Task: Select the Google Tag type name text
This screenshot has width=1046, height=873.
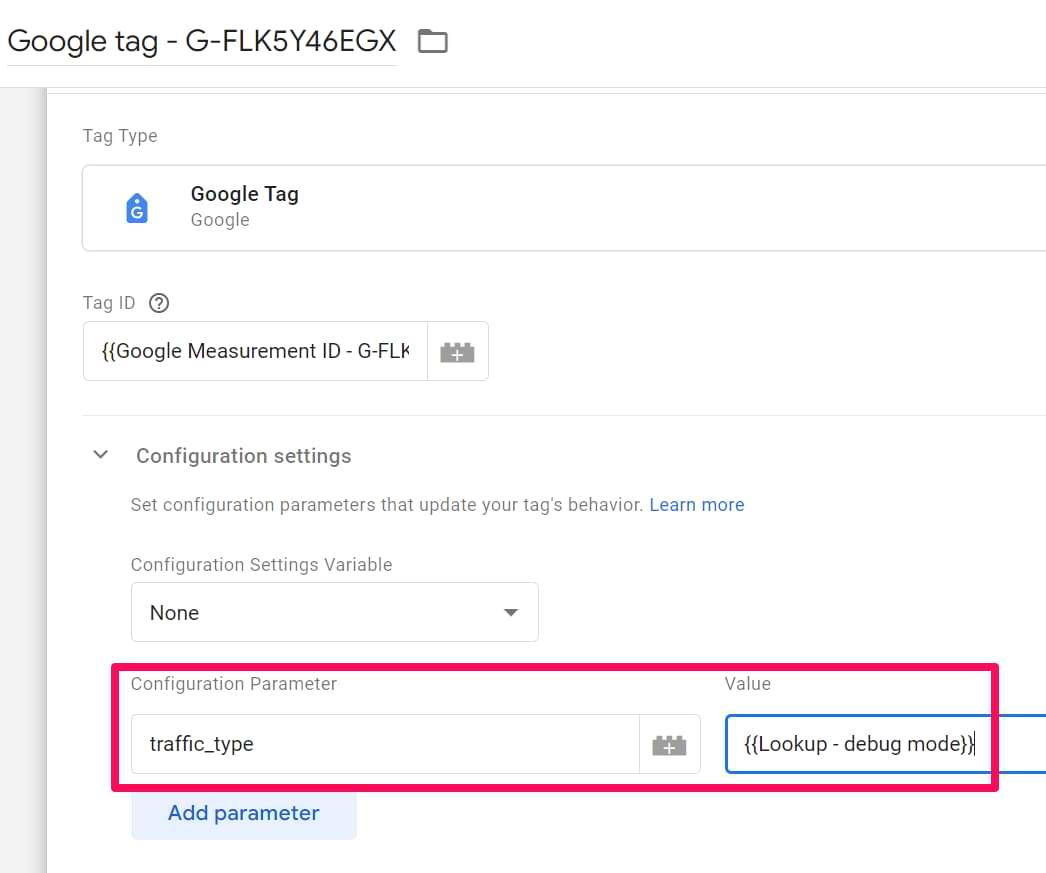Action: (x=244, y=194)
